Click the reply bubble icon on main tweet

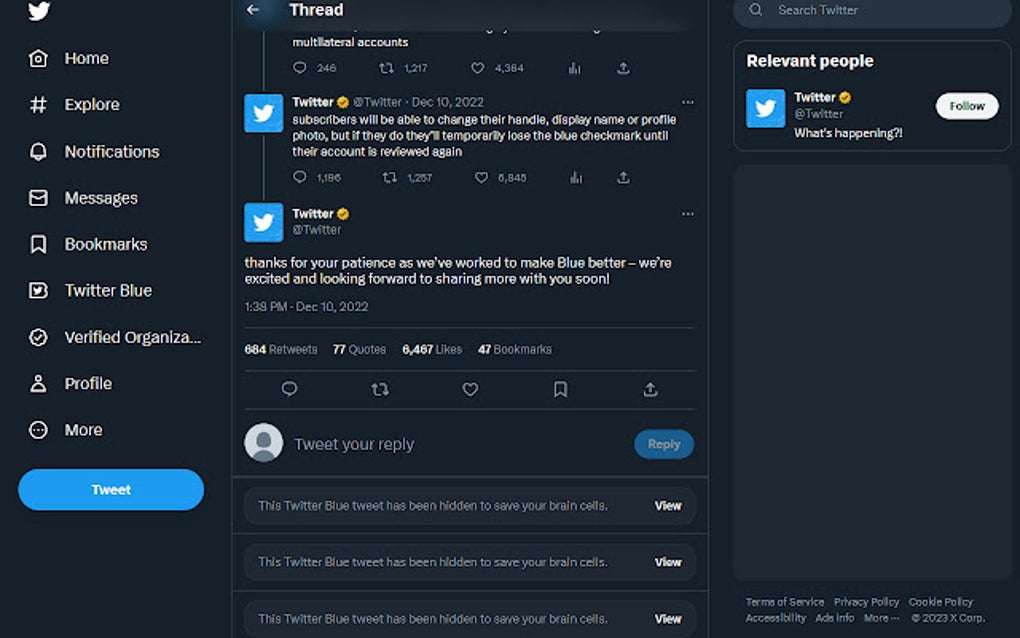[289, 389]
